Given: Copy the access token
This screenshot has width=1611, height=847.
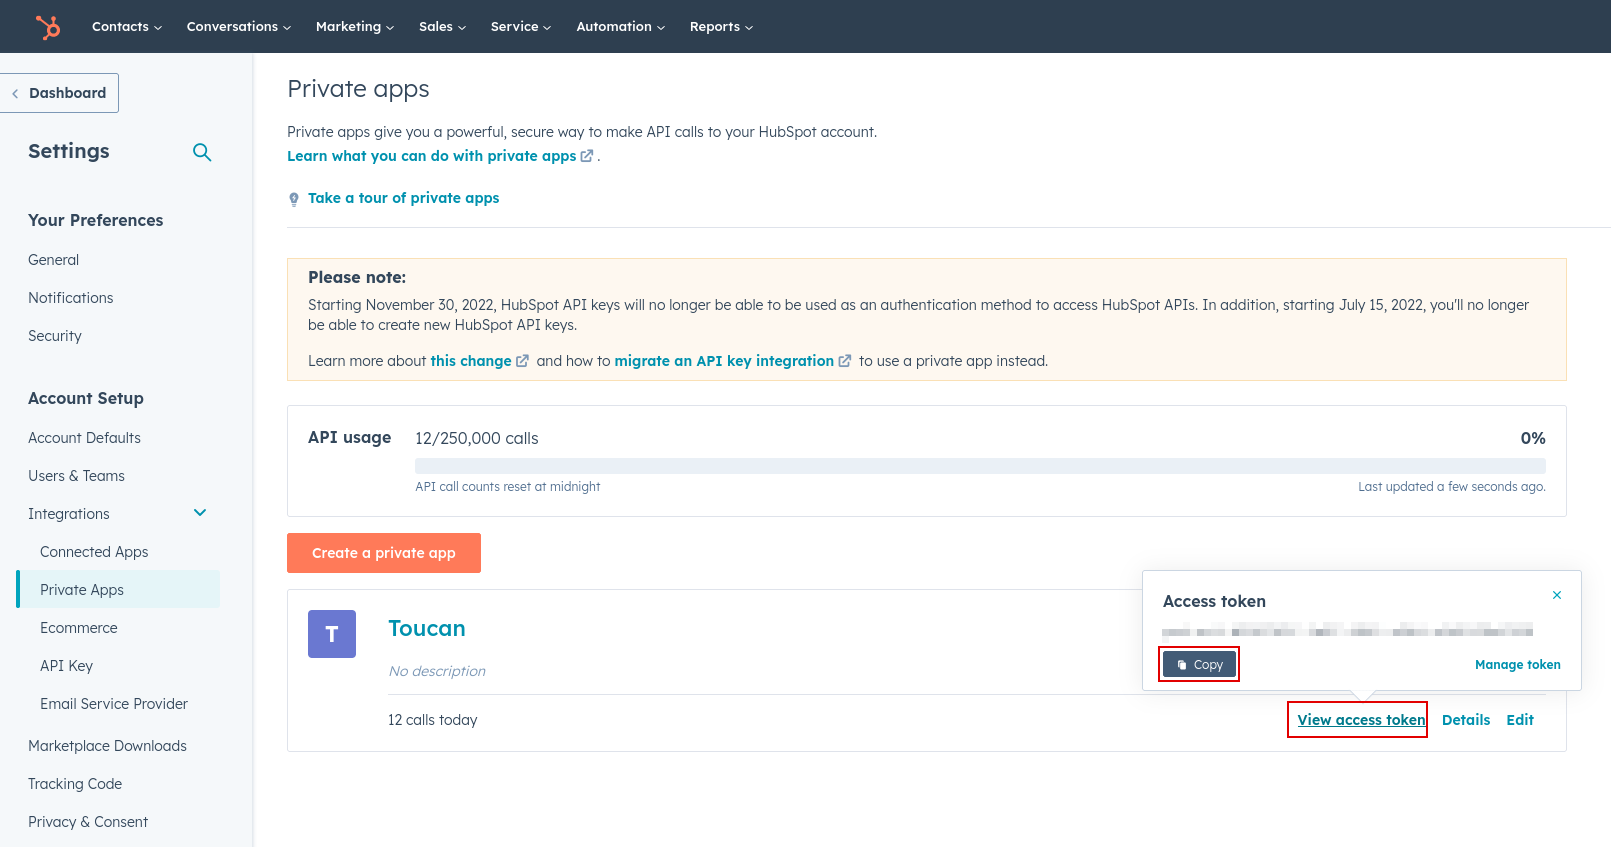Looking at the screenshot, I should [x=1199, y=665].
